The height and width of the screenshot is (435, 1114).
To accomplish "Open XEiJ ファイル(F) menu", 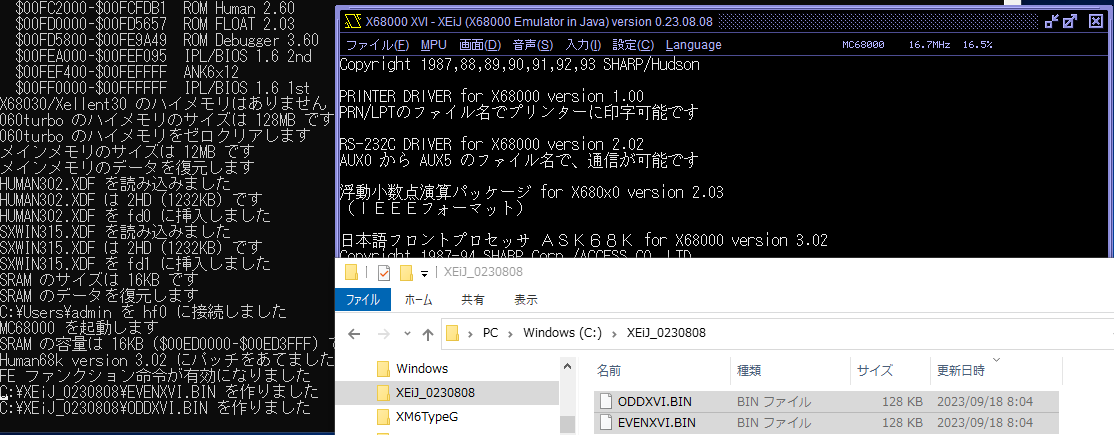I will 377,45.
